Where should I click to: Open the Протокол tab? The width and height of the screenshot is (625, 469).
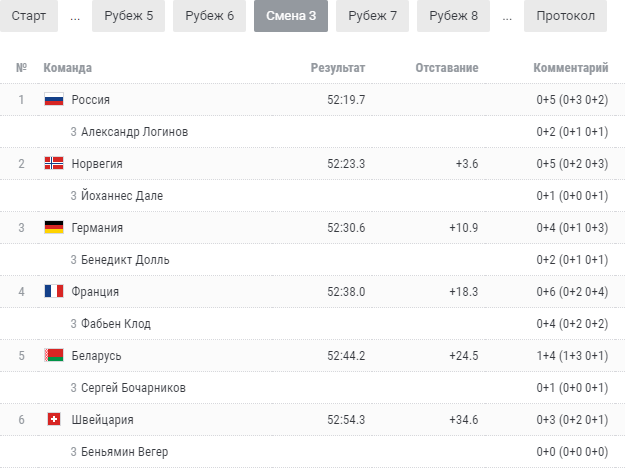click(565, 16)
